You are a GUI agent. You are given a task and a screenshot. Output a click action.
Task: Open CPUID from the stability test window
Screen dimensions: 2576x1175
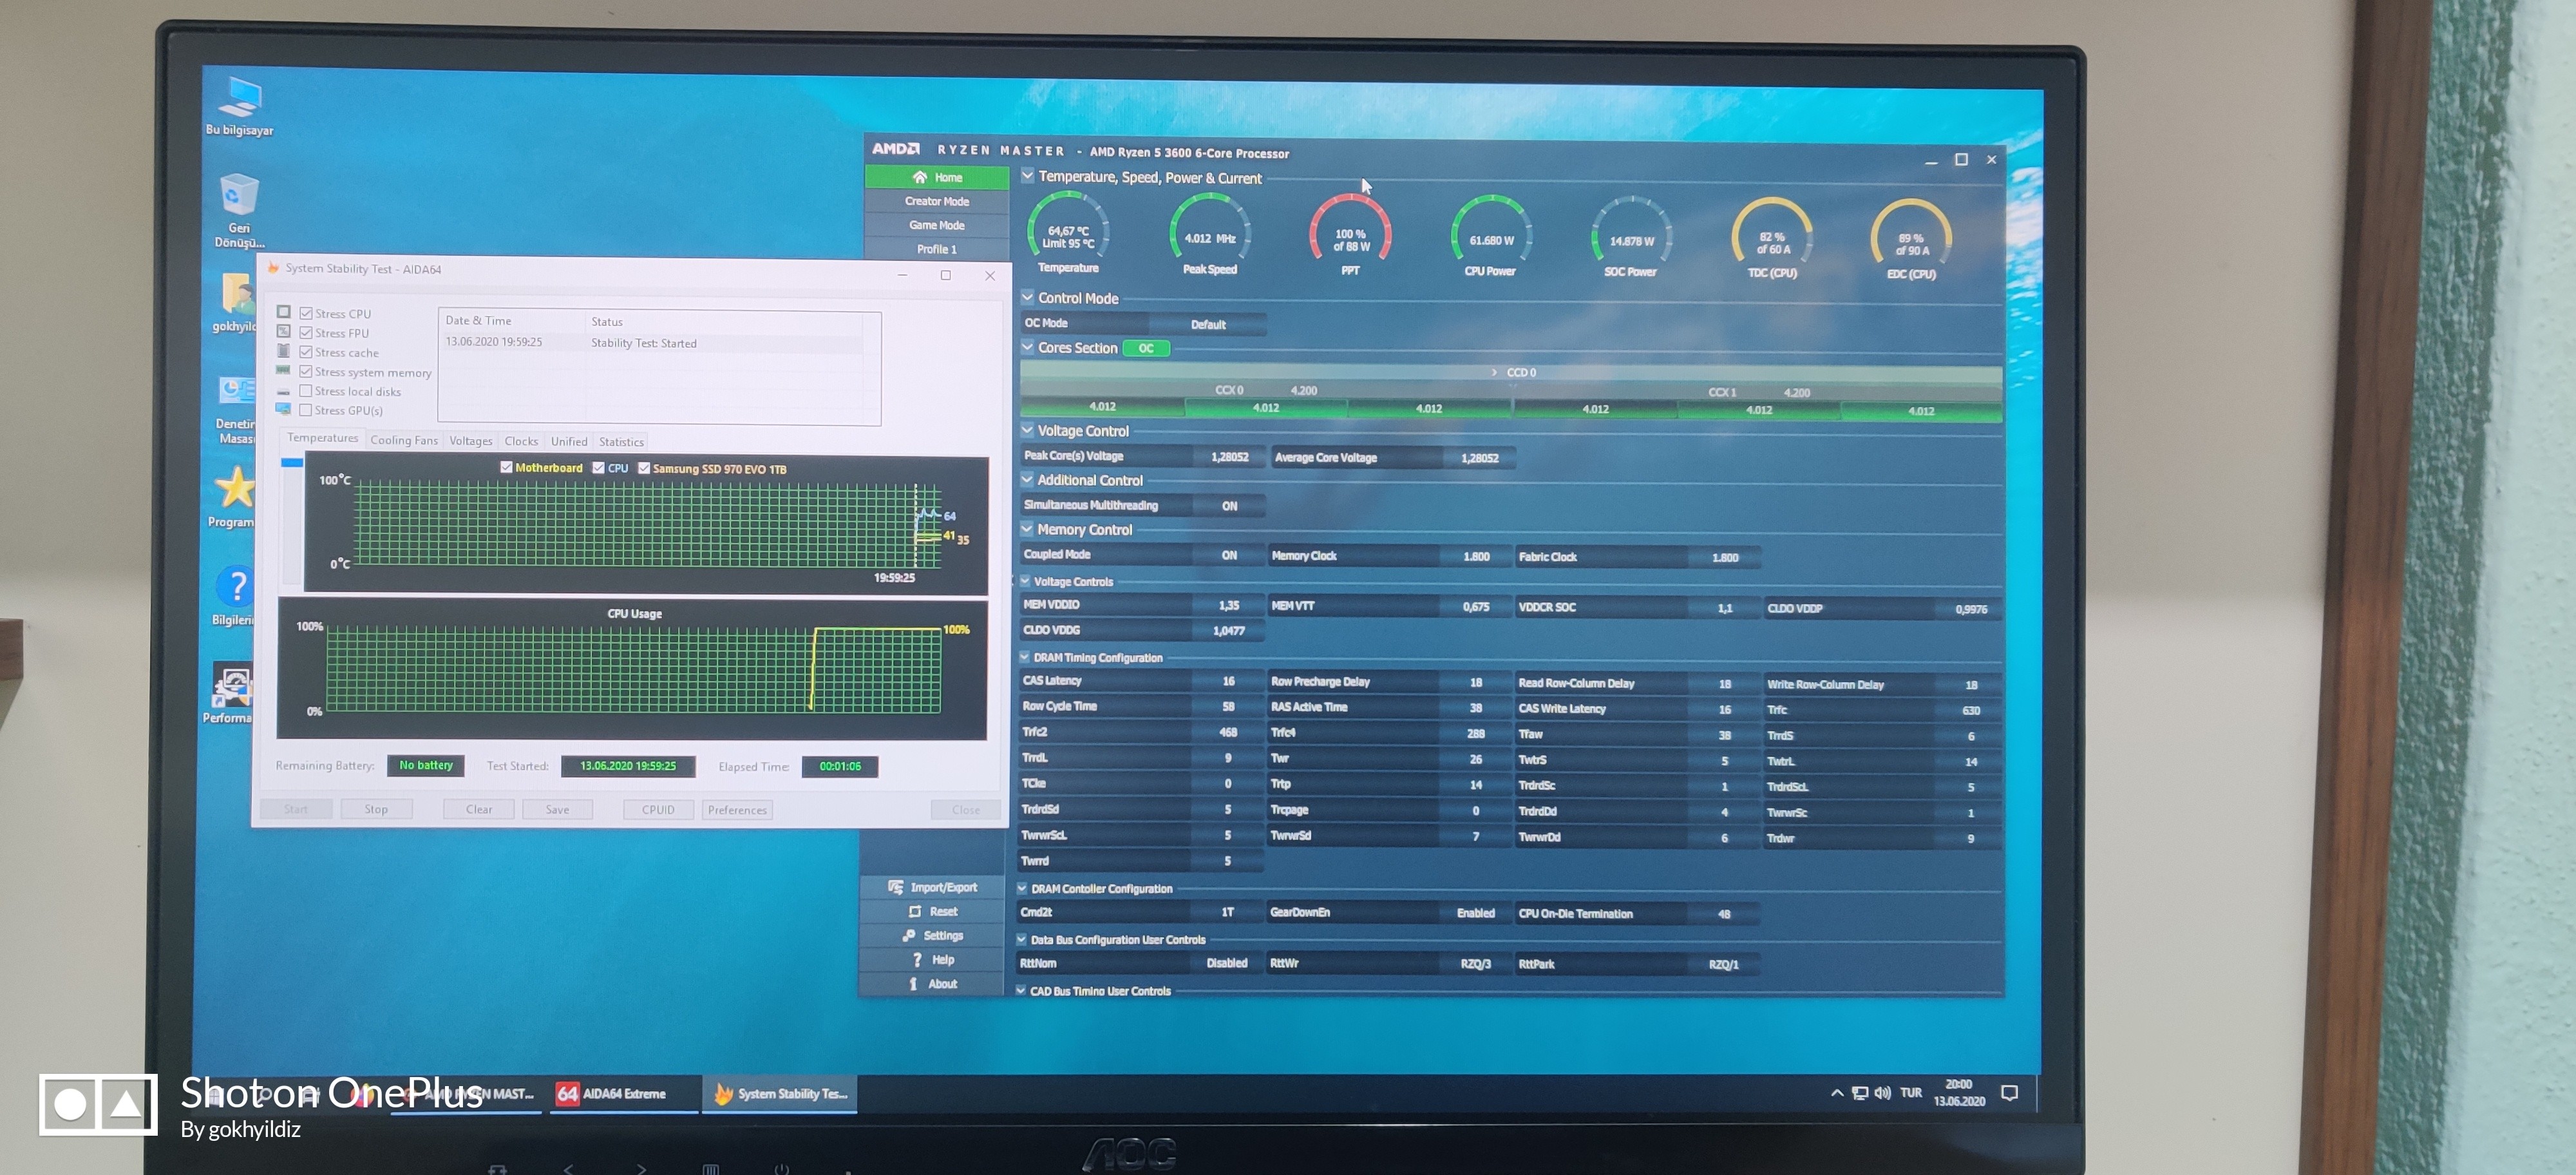pos(658,810)
